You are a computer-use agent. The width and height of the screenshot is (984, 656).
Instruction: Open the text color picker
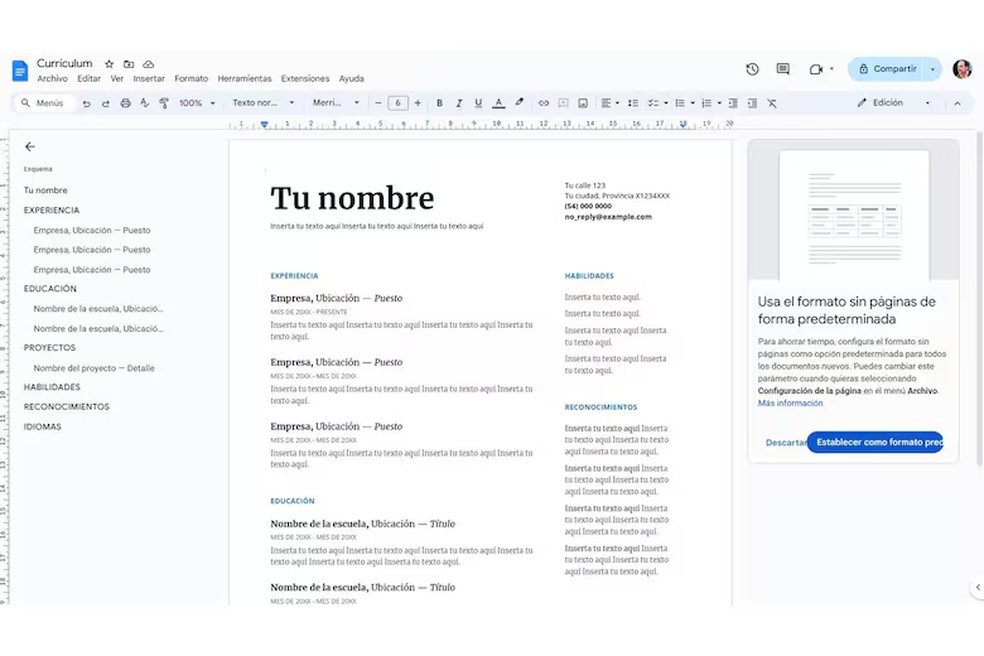tap(498, 103)
